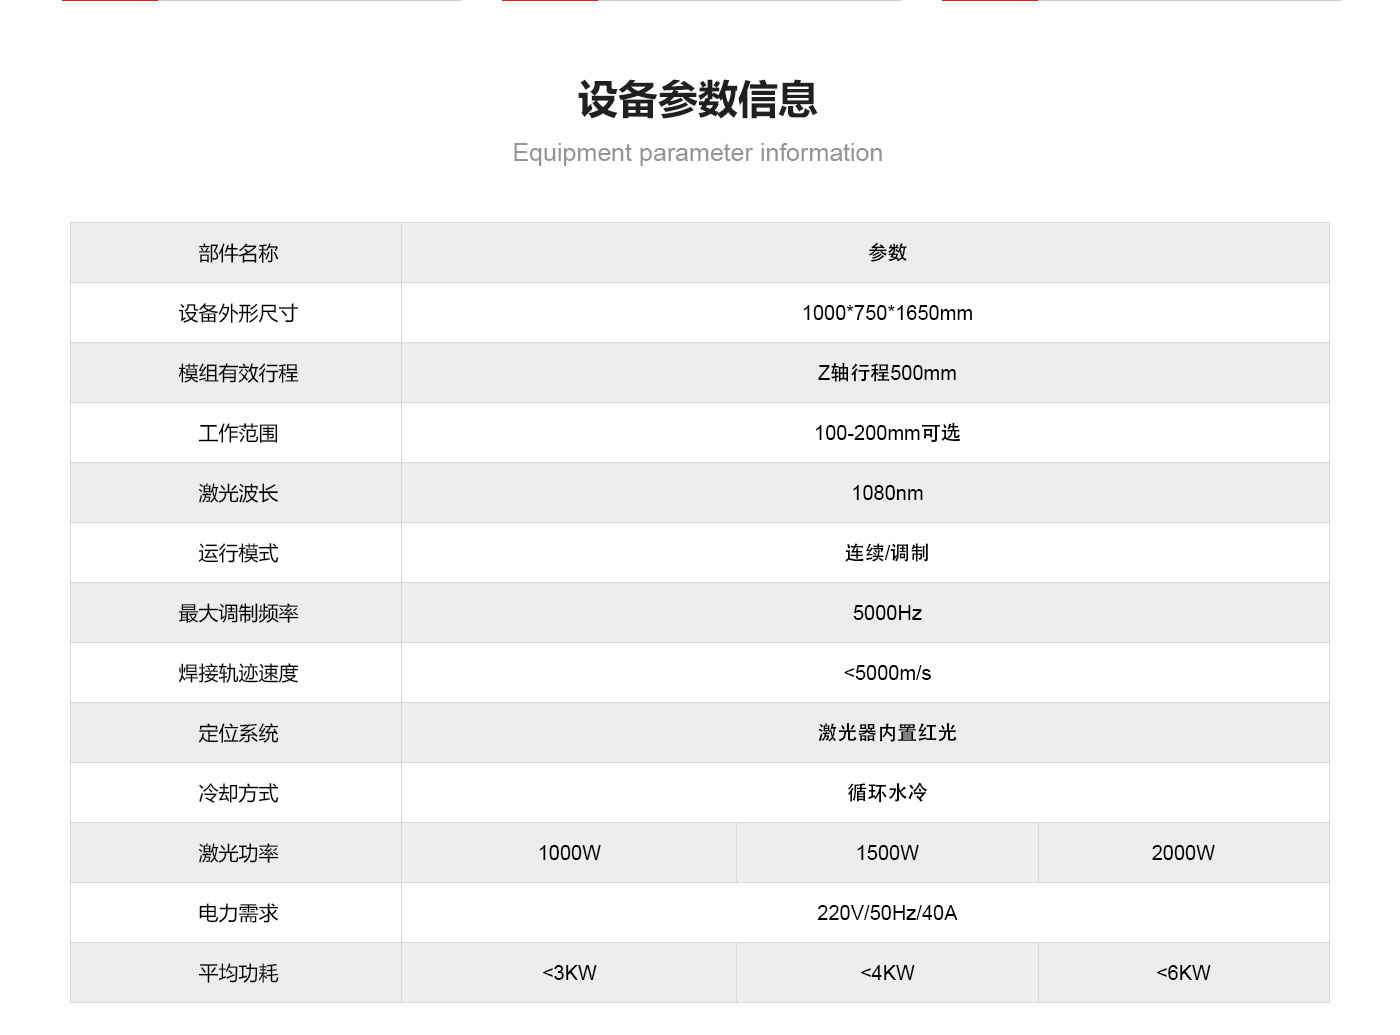
Task: Select the 1500W laser power cell
Action: click(x=887, y=853)
